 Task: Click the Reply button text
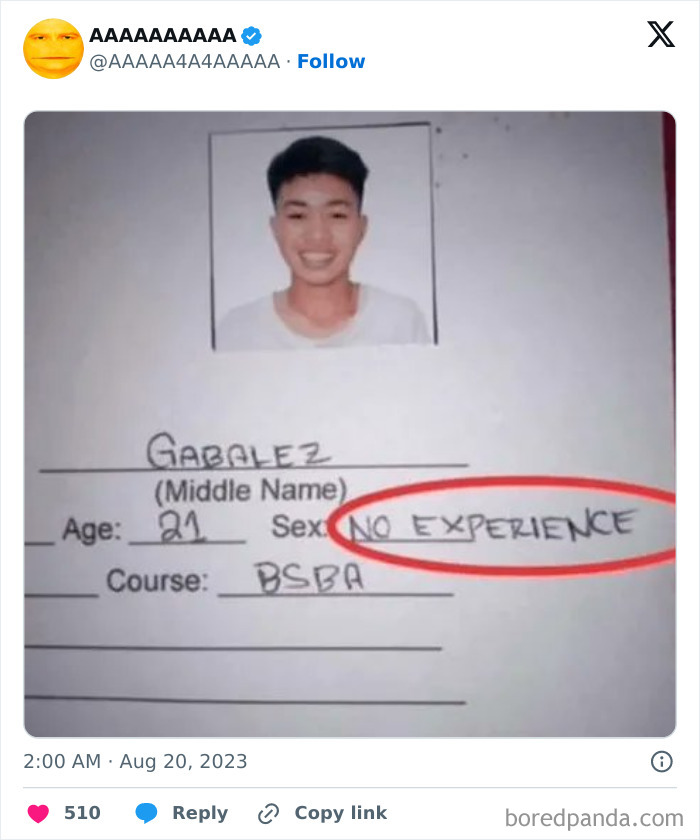[200, 813]
